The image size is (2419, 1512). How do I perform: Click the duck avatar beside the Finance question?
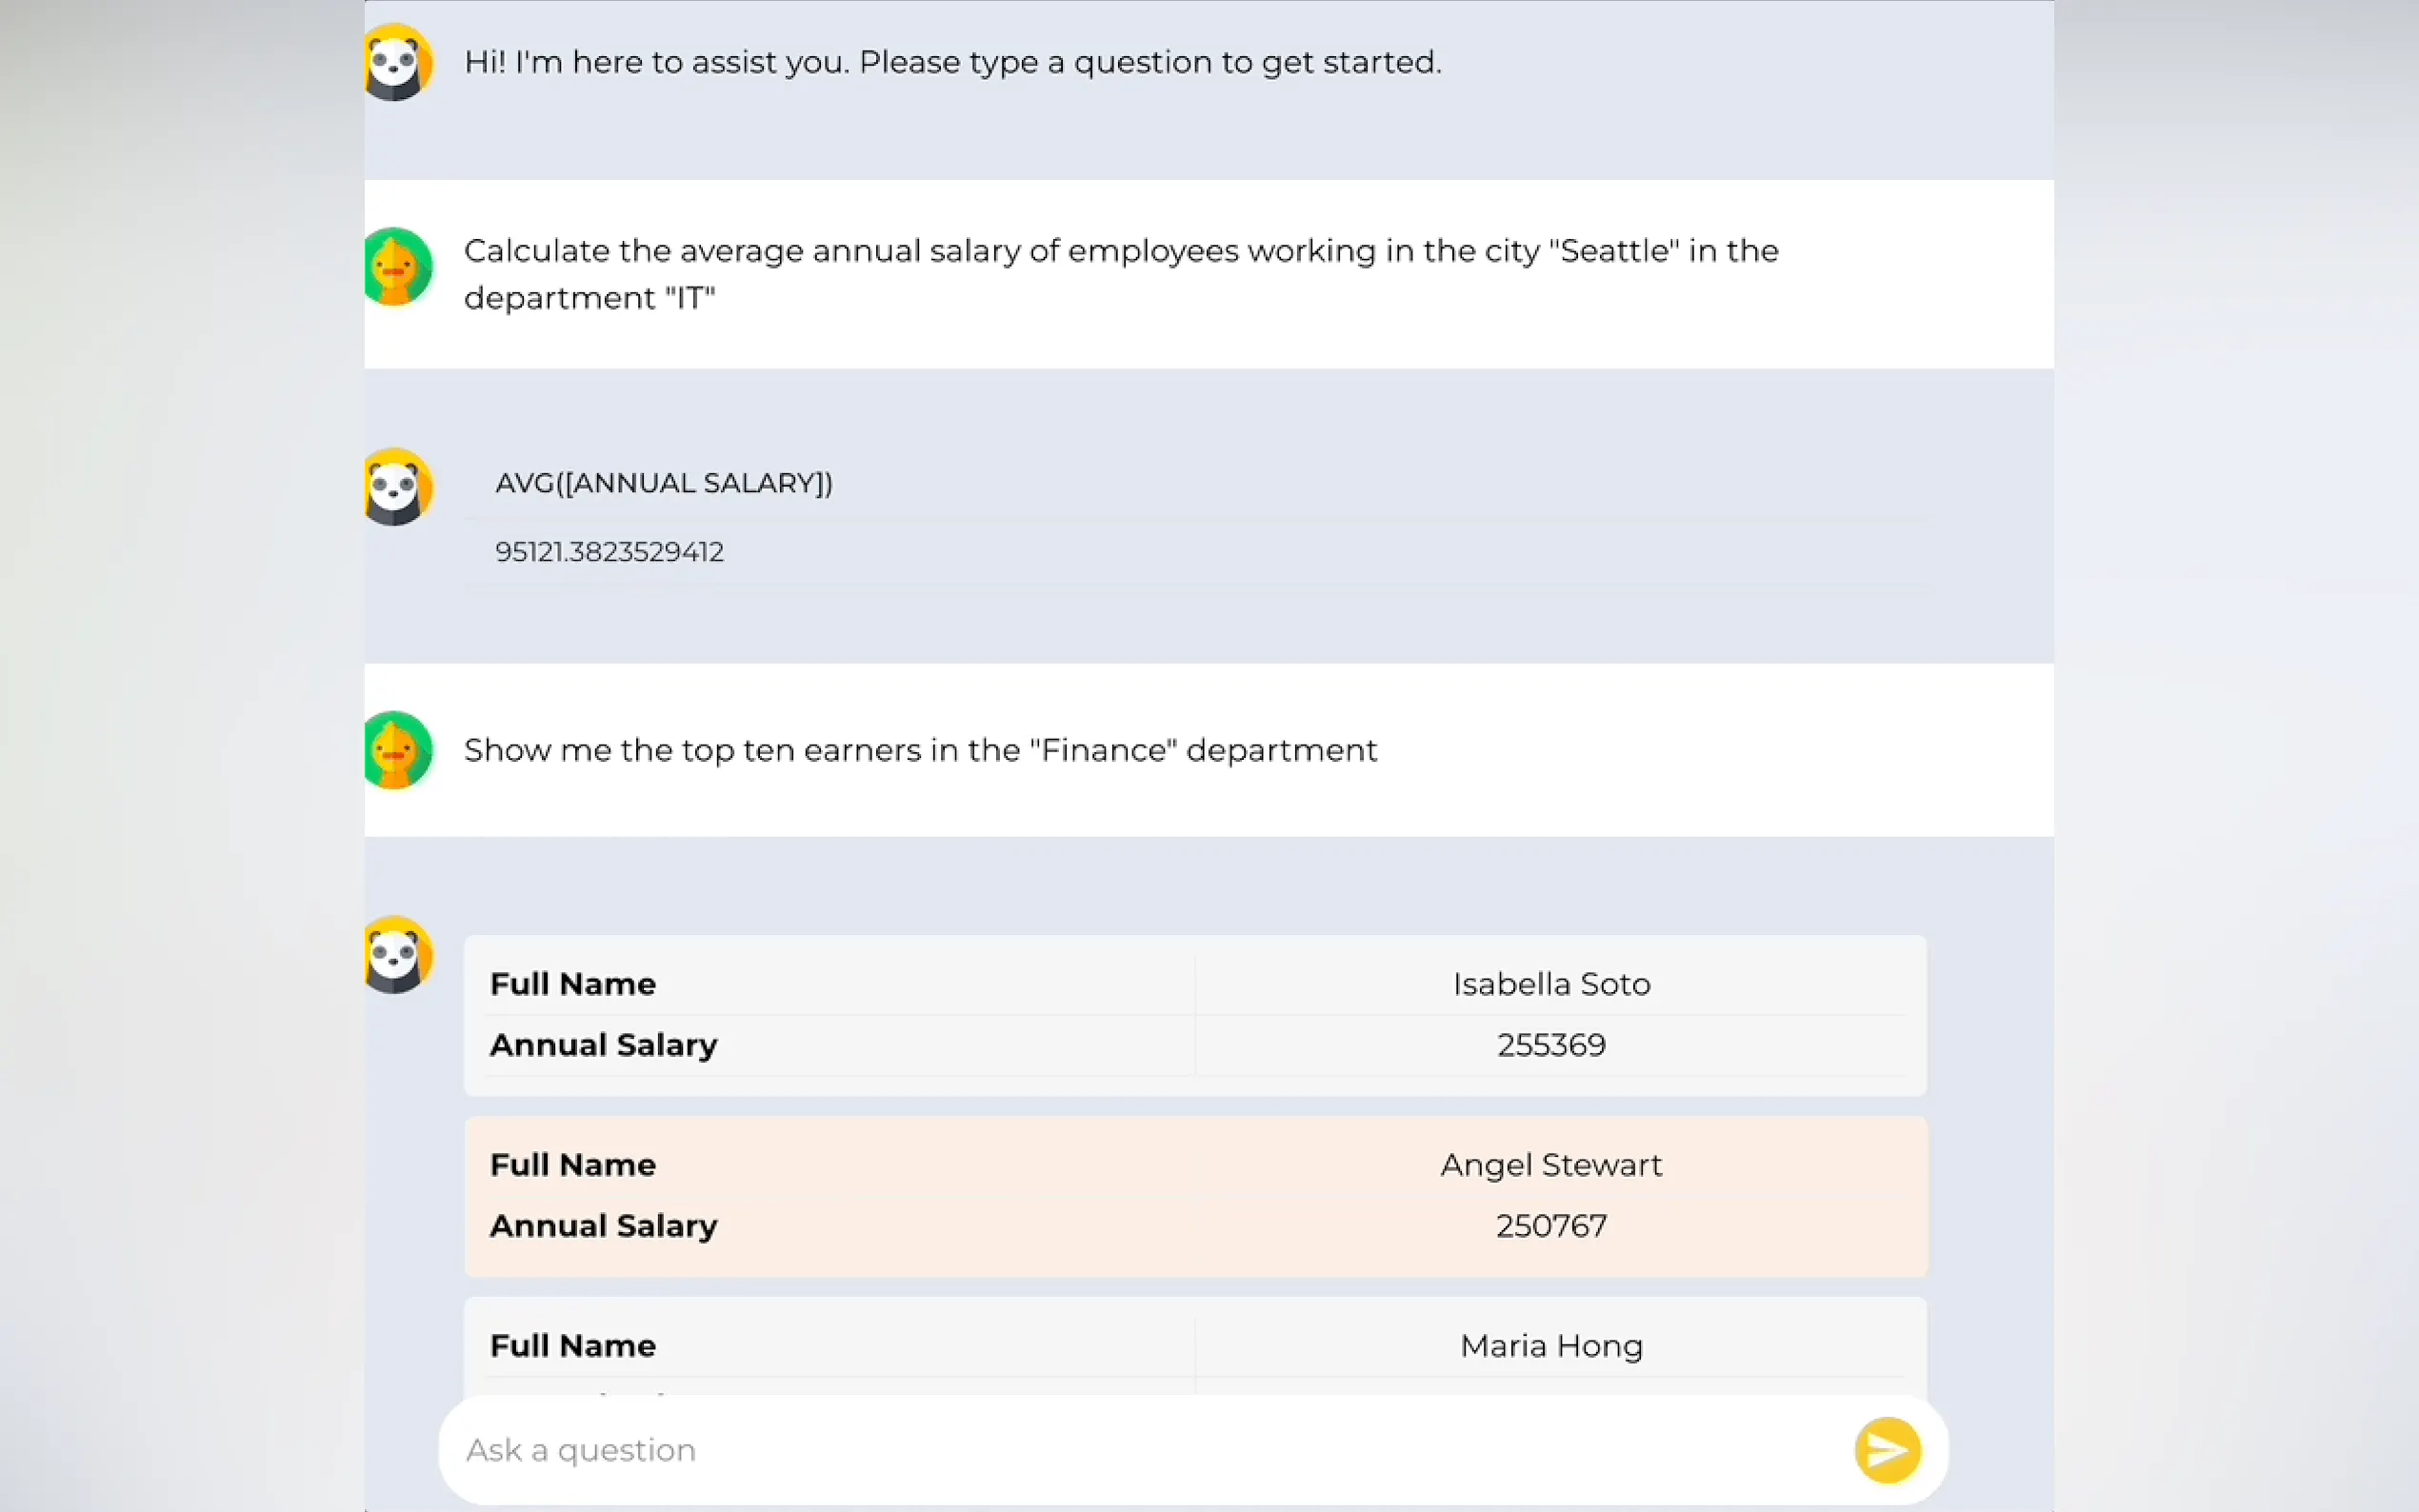click(x=397, y=750)
